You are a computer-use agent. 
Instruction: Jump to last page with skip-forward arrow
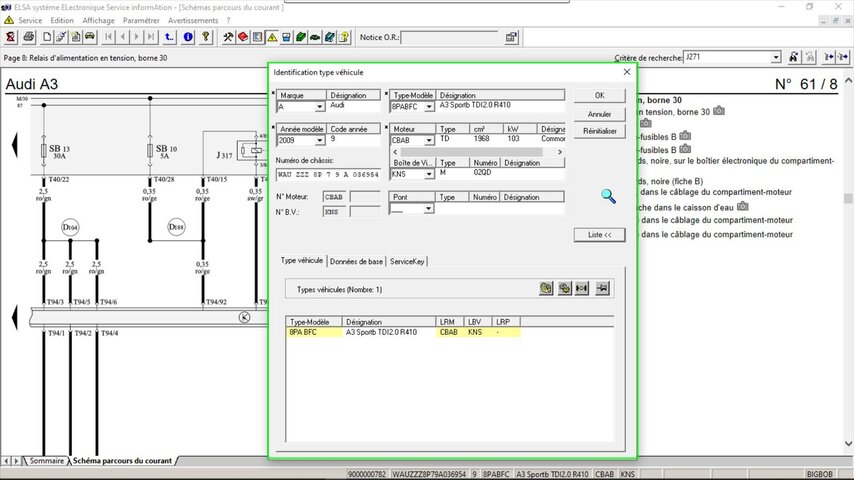tap(151, 37)
